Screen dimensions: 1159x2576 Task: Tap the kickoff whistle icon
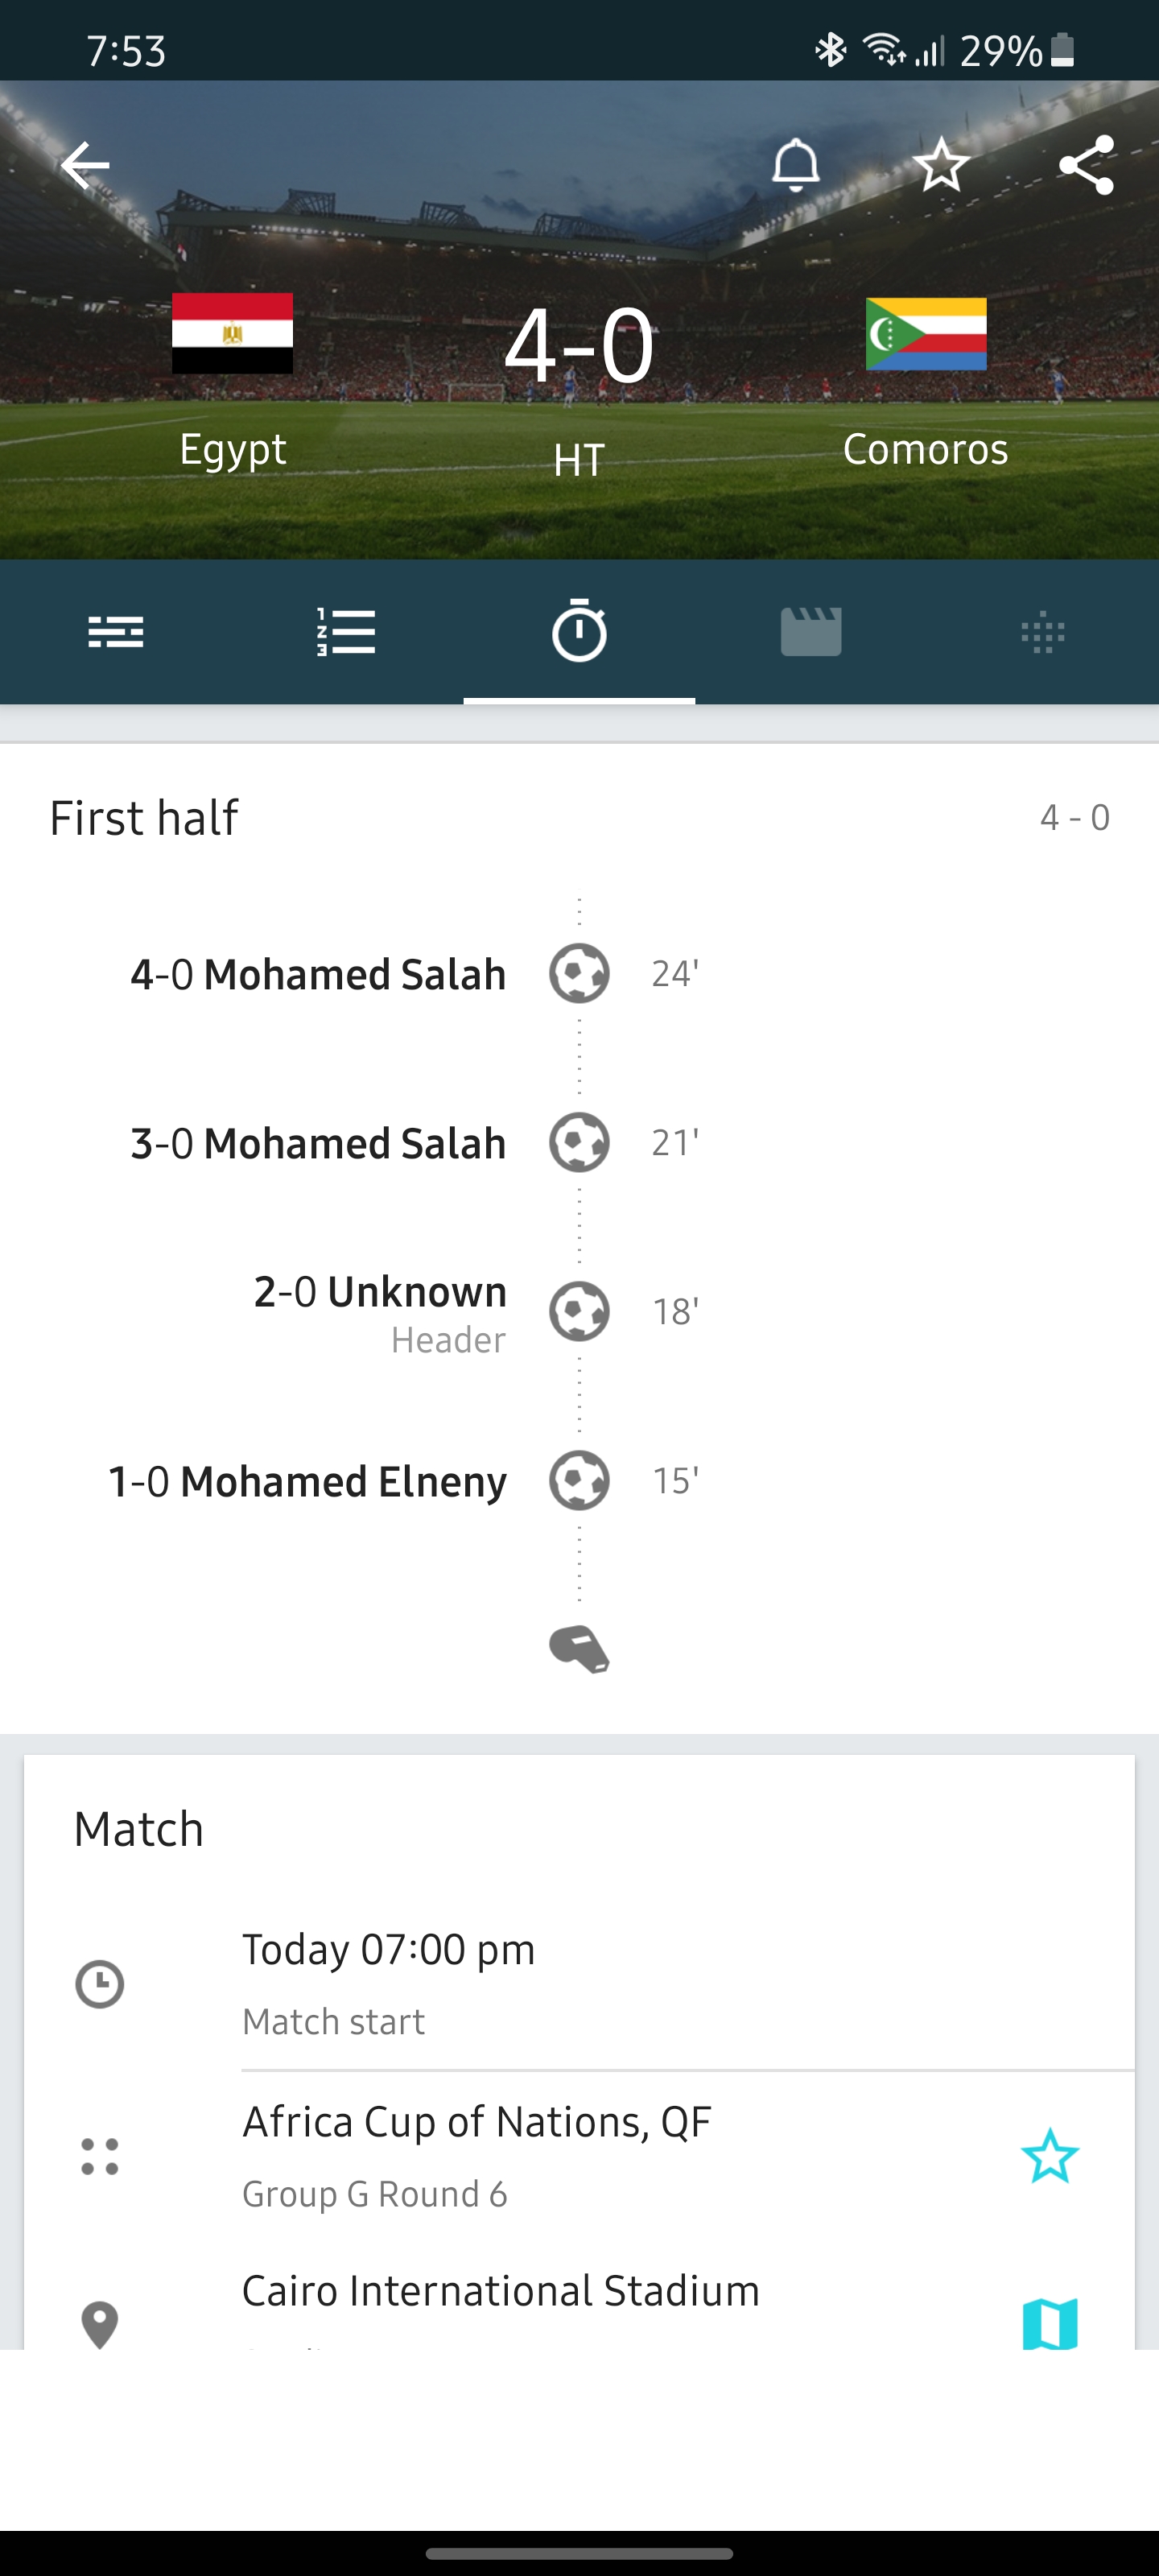coord(579,1649)
